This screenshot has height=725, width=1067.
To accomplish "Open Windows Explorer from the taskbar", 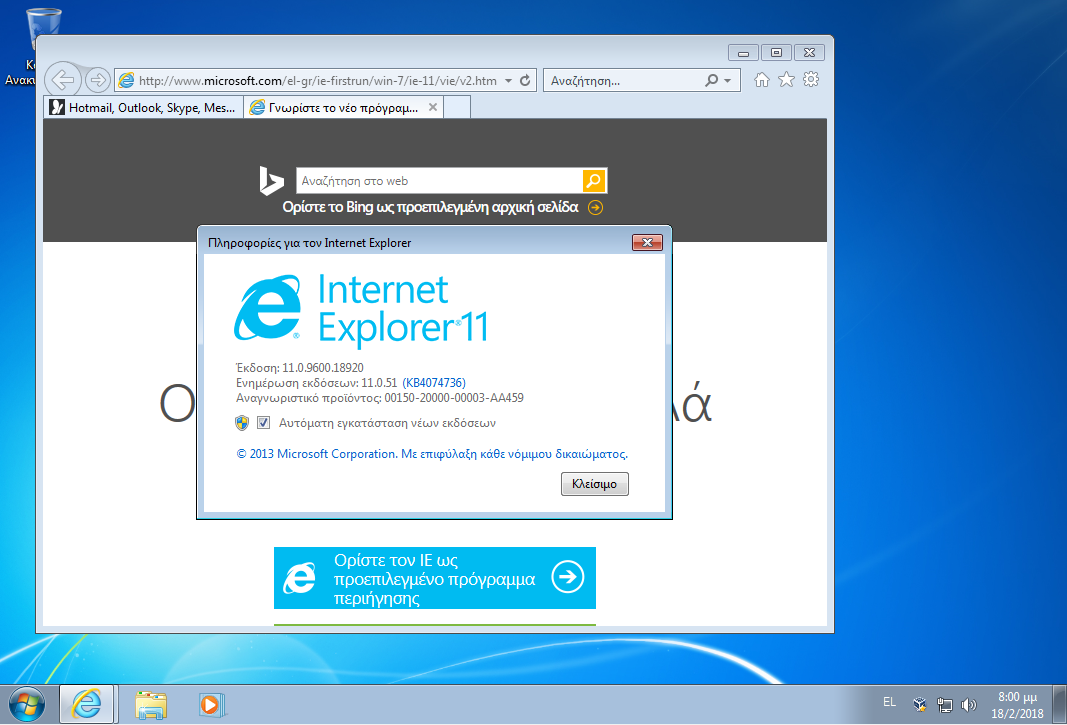I will 151,705.
